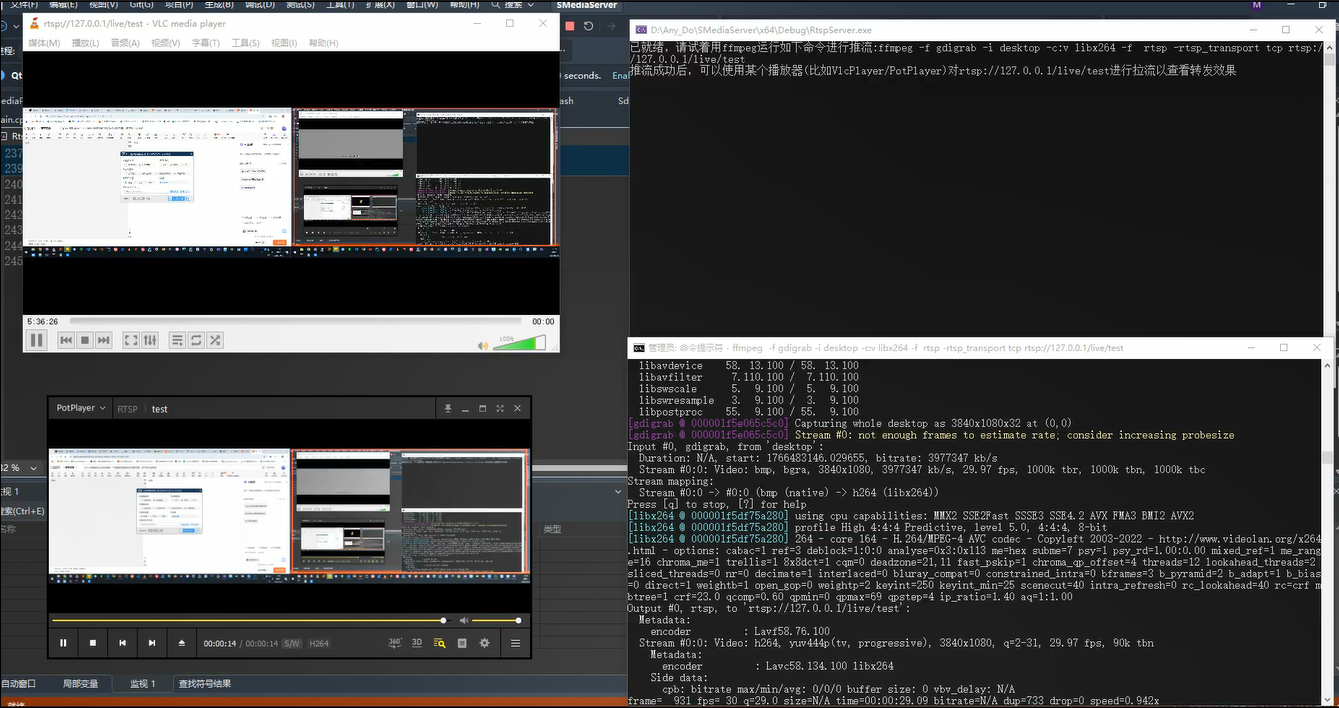Show the VLC playlist
Image resolution: width=1339 pixels, height=708 pixels.
click(x=177, y=340)
